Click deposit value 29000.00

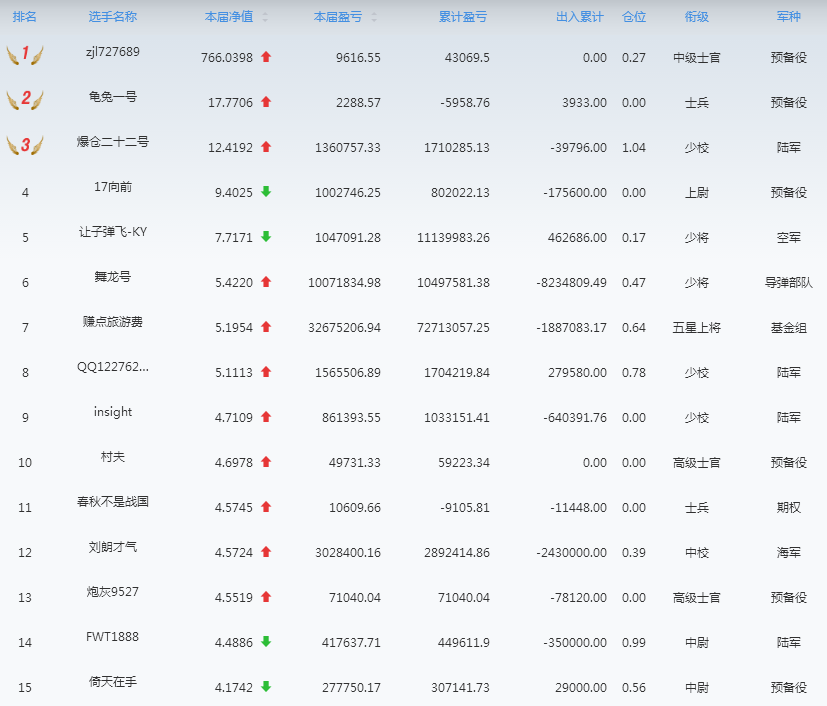[581, 688]
